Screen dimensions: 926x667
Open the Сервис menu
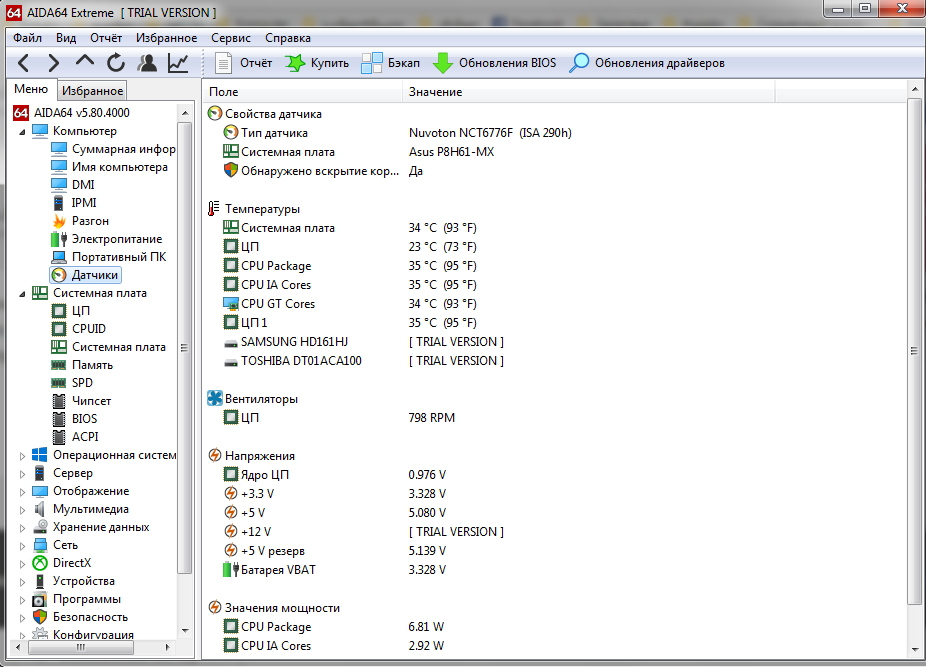tap(231, 38)
